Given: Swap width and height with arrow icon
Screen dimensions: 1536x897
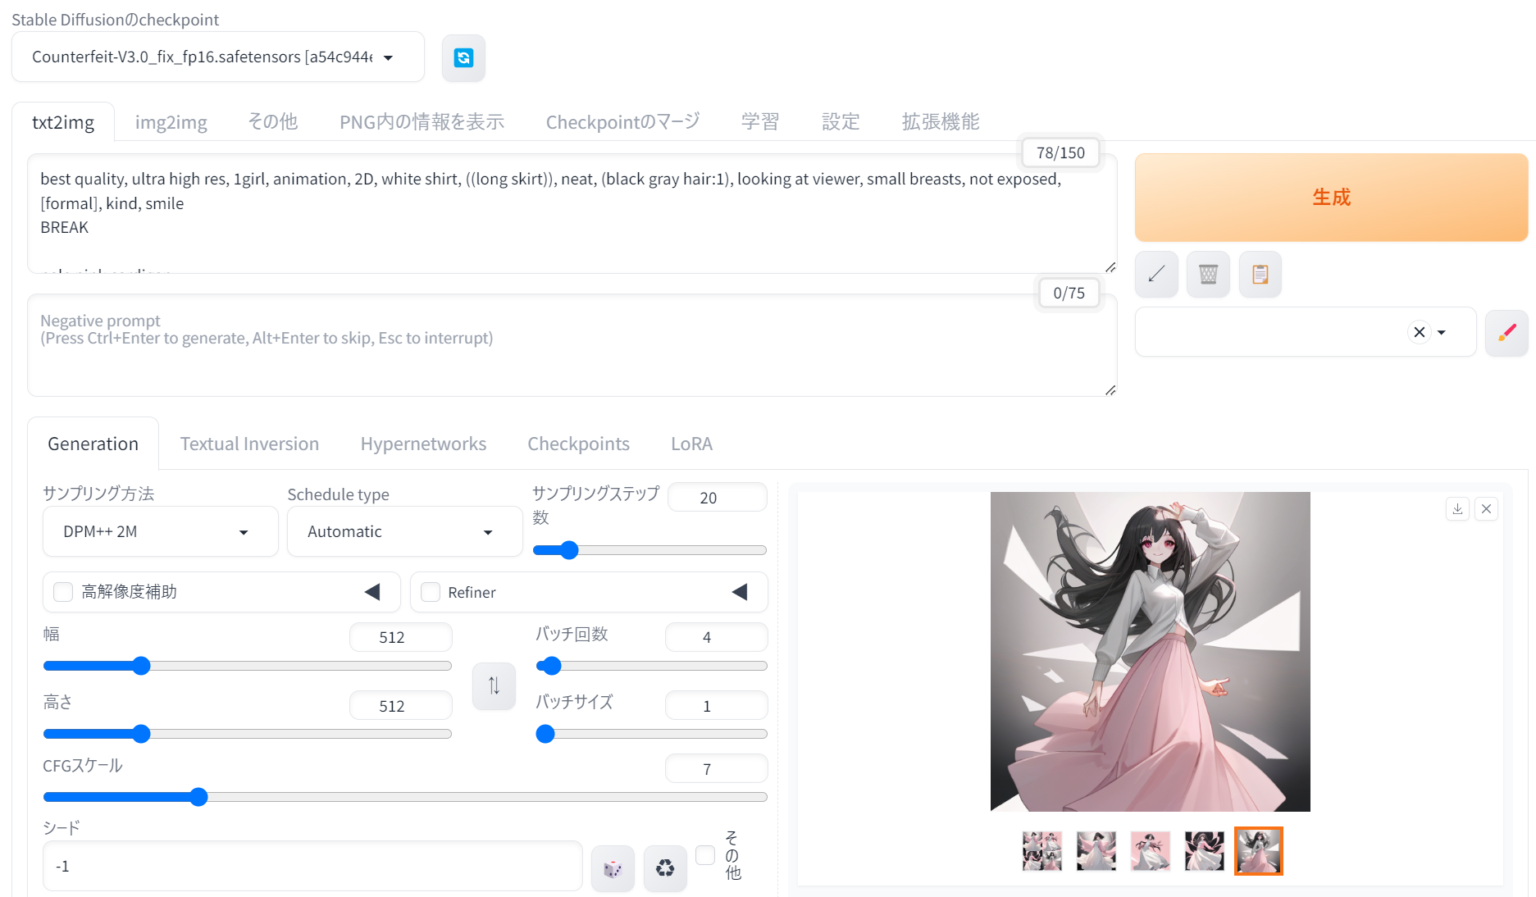Looking at the screenshot, I should tap(493, 686).
